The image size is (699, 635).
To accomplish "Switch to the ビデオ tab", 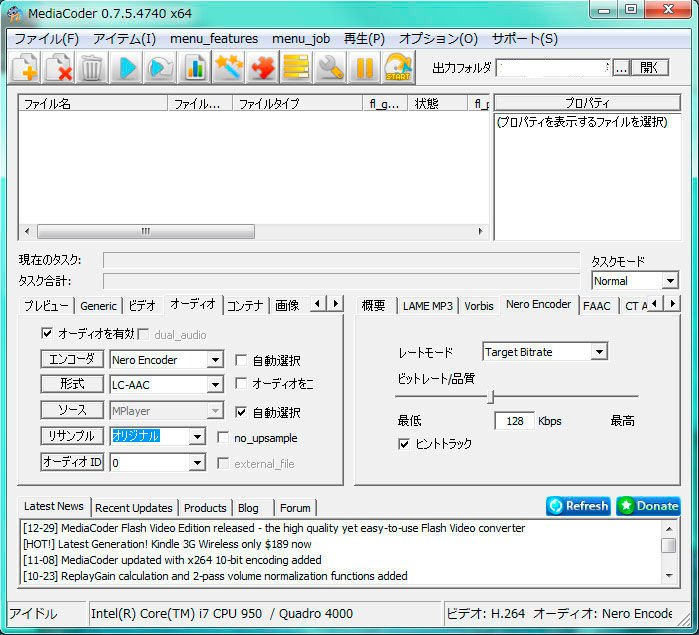I will 142,306.
